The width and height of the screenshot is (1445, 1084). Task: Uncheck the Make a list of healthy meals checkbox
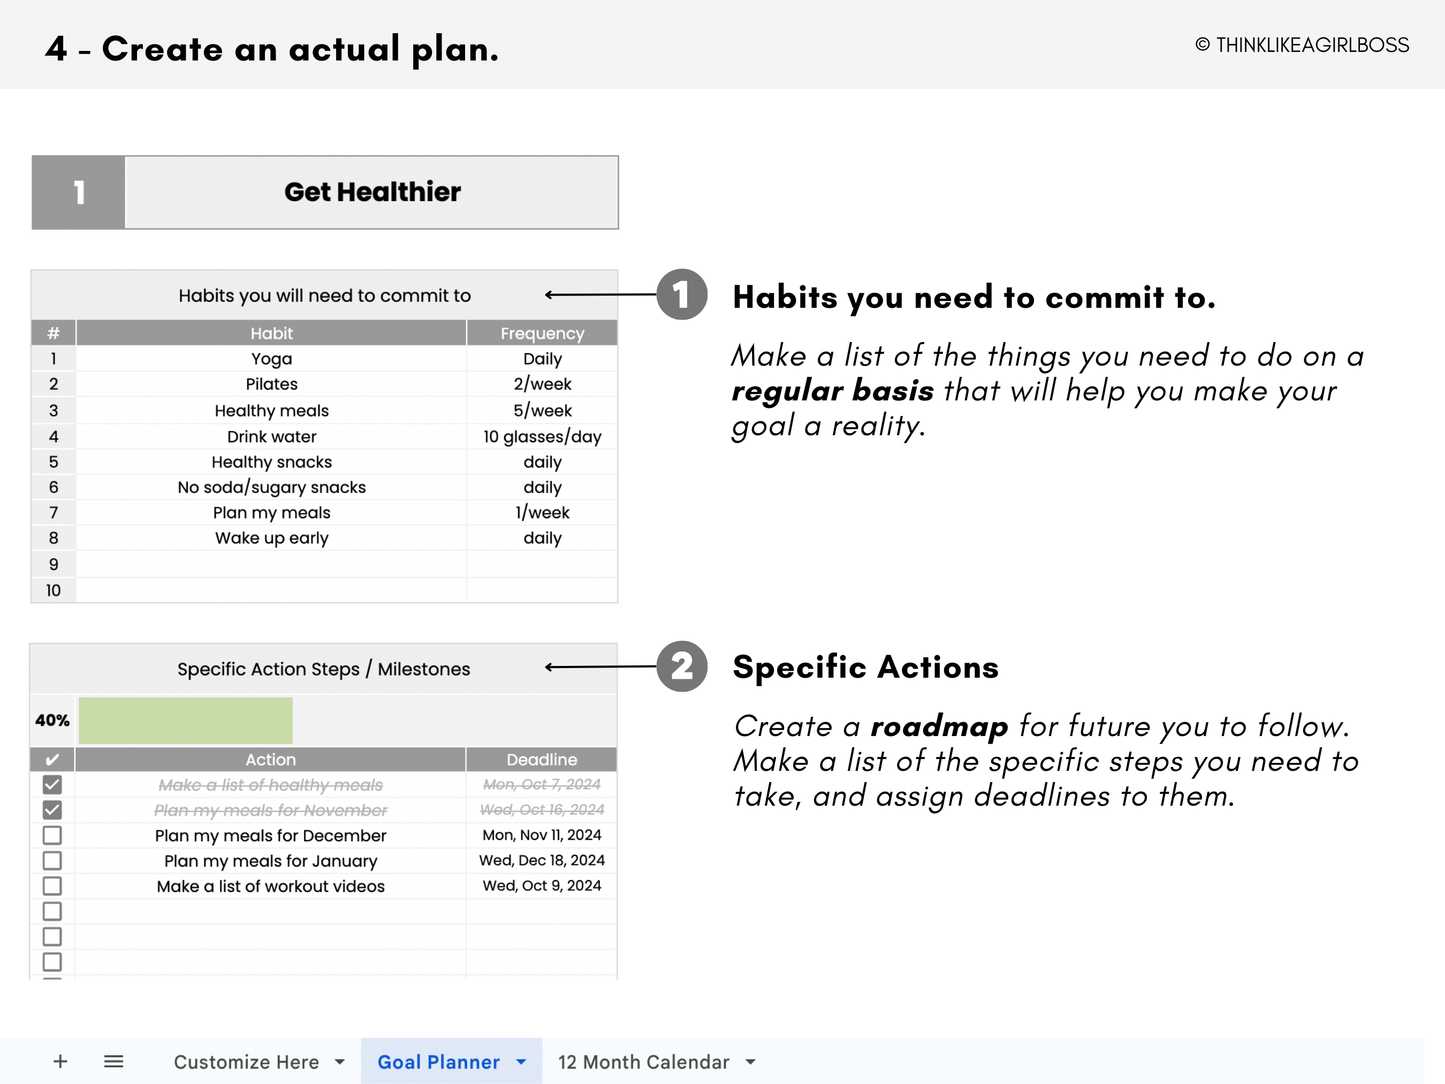52,784
